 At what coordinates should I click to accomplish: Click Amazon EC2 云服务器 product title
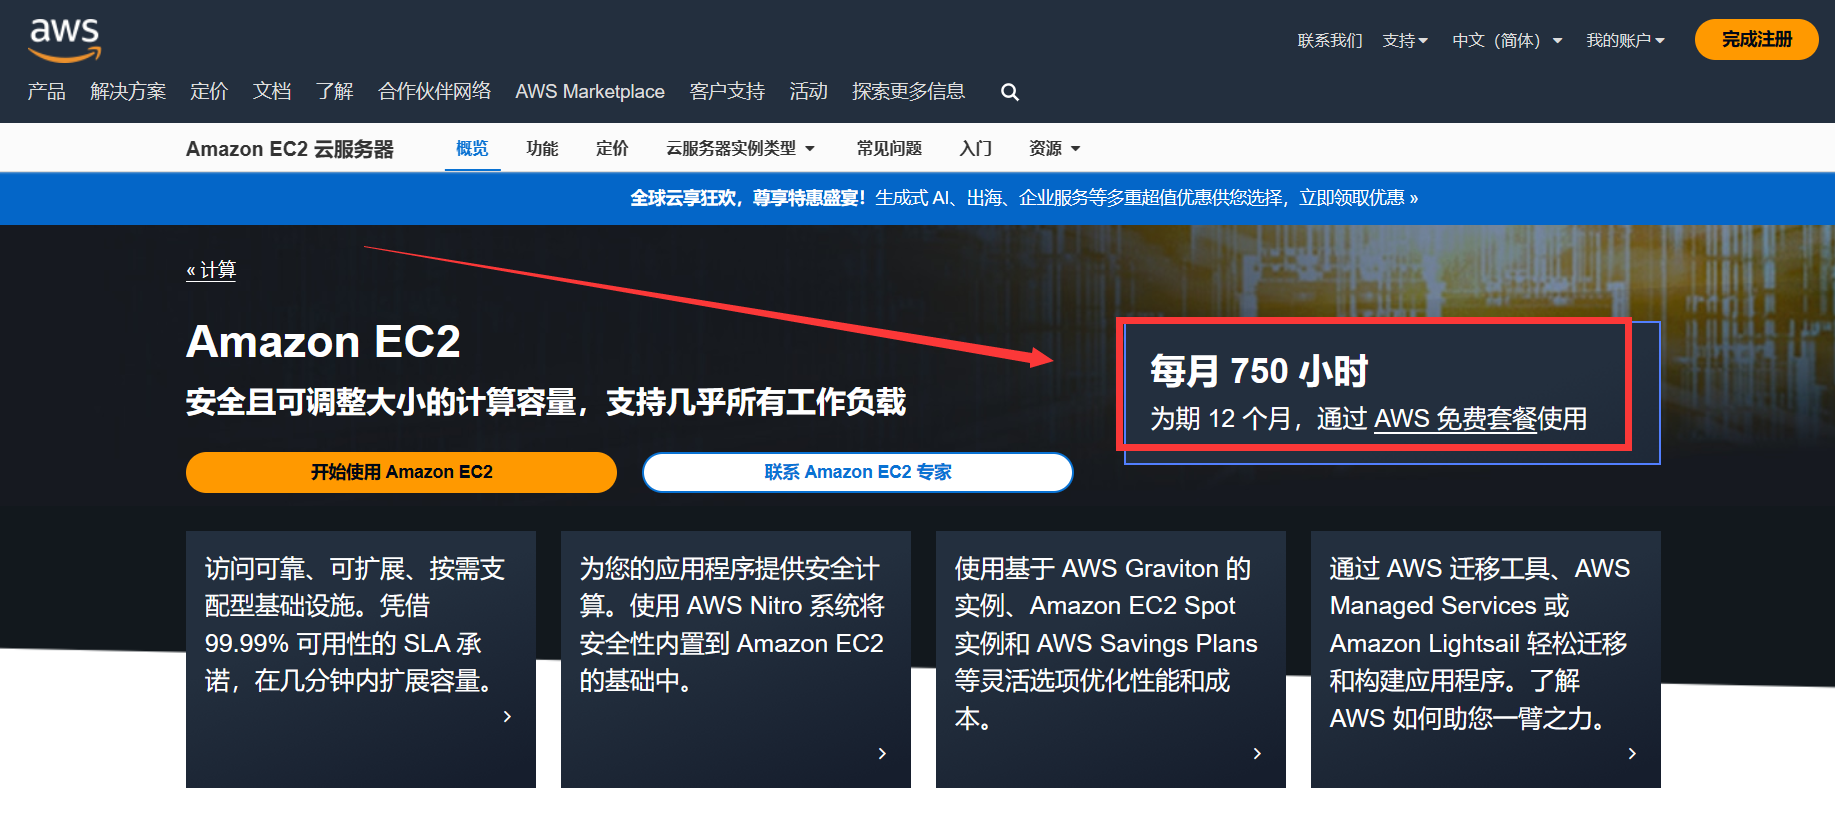(290, 149)
